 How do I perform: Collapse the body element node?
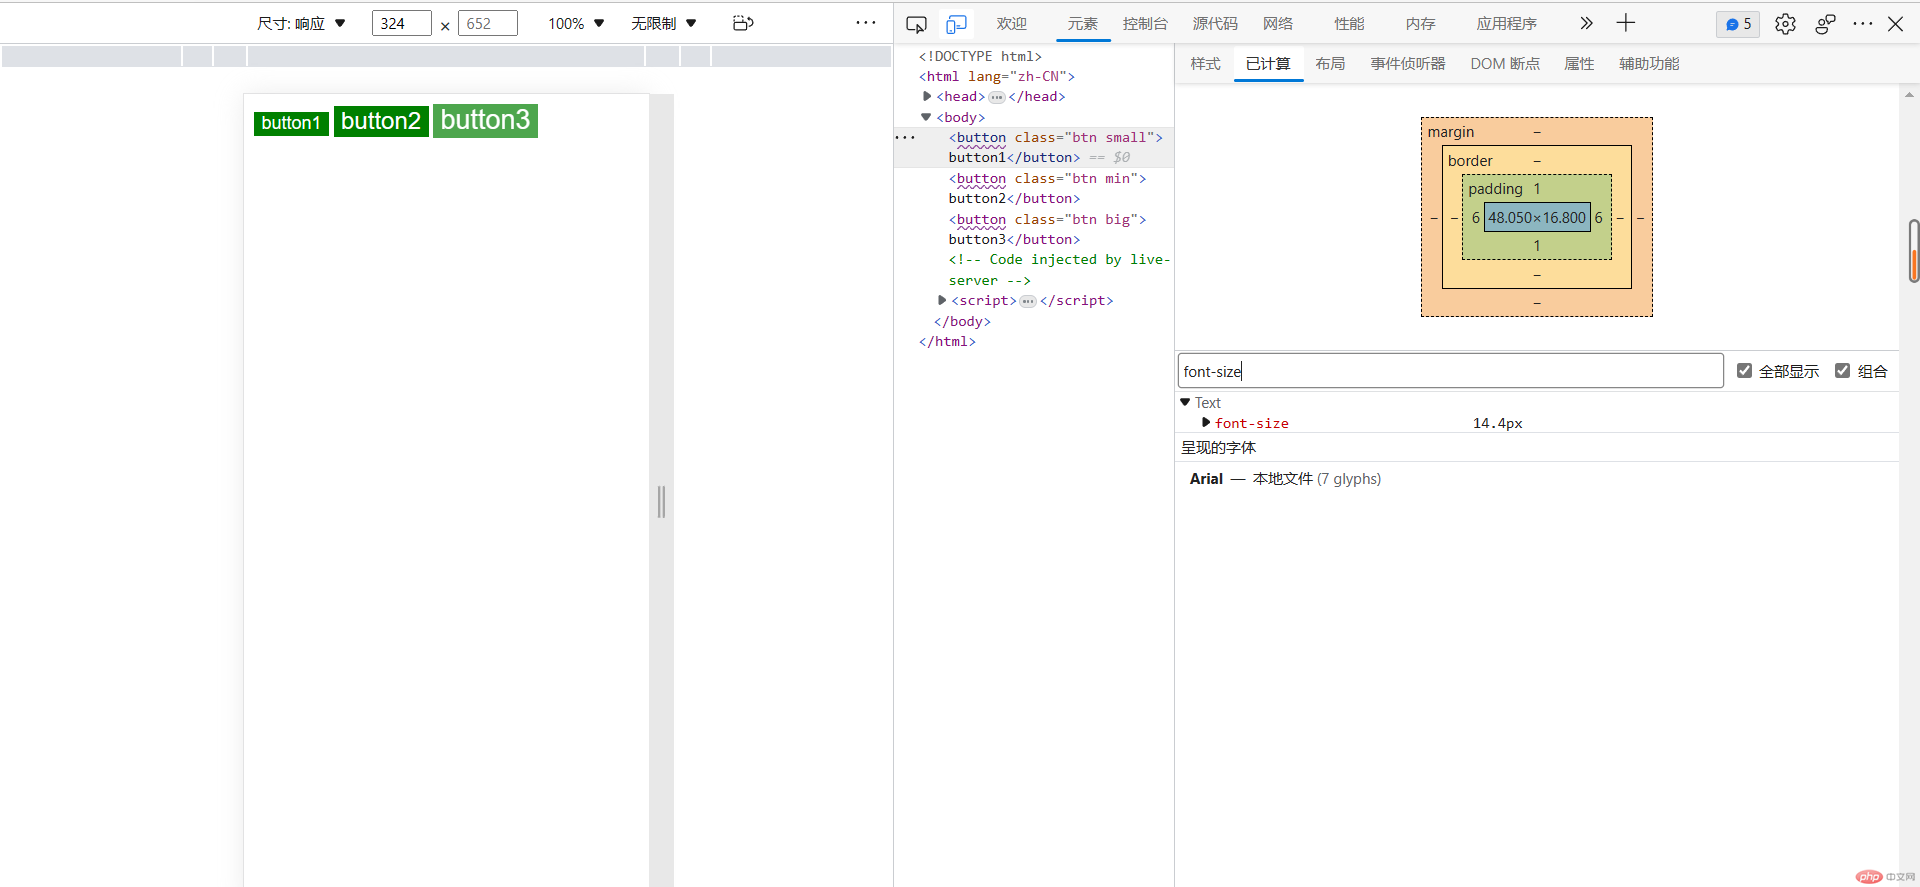tap(926, 117)
